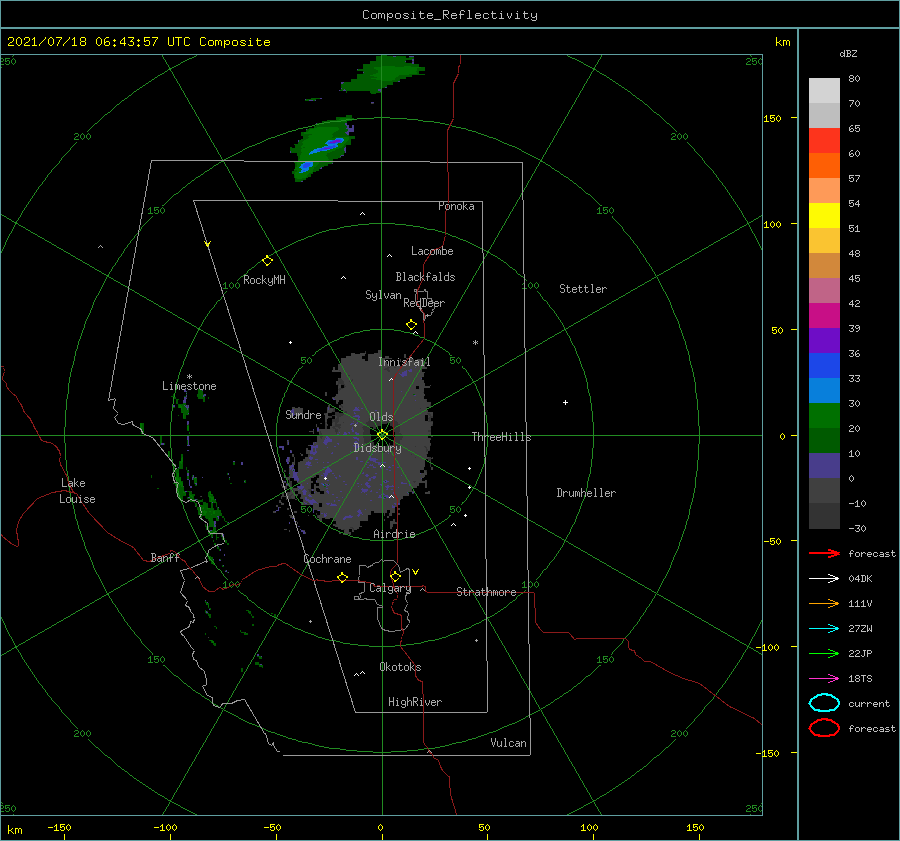Screen dimensions: 900x841
Task: Click the radar center marker near Olds
Action: 382,435
